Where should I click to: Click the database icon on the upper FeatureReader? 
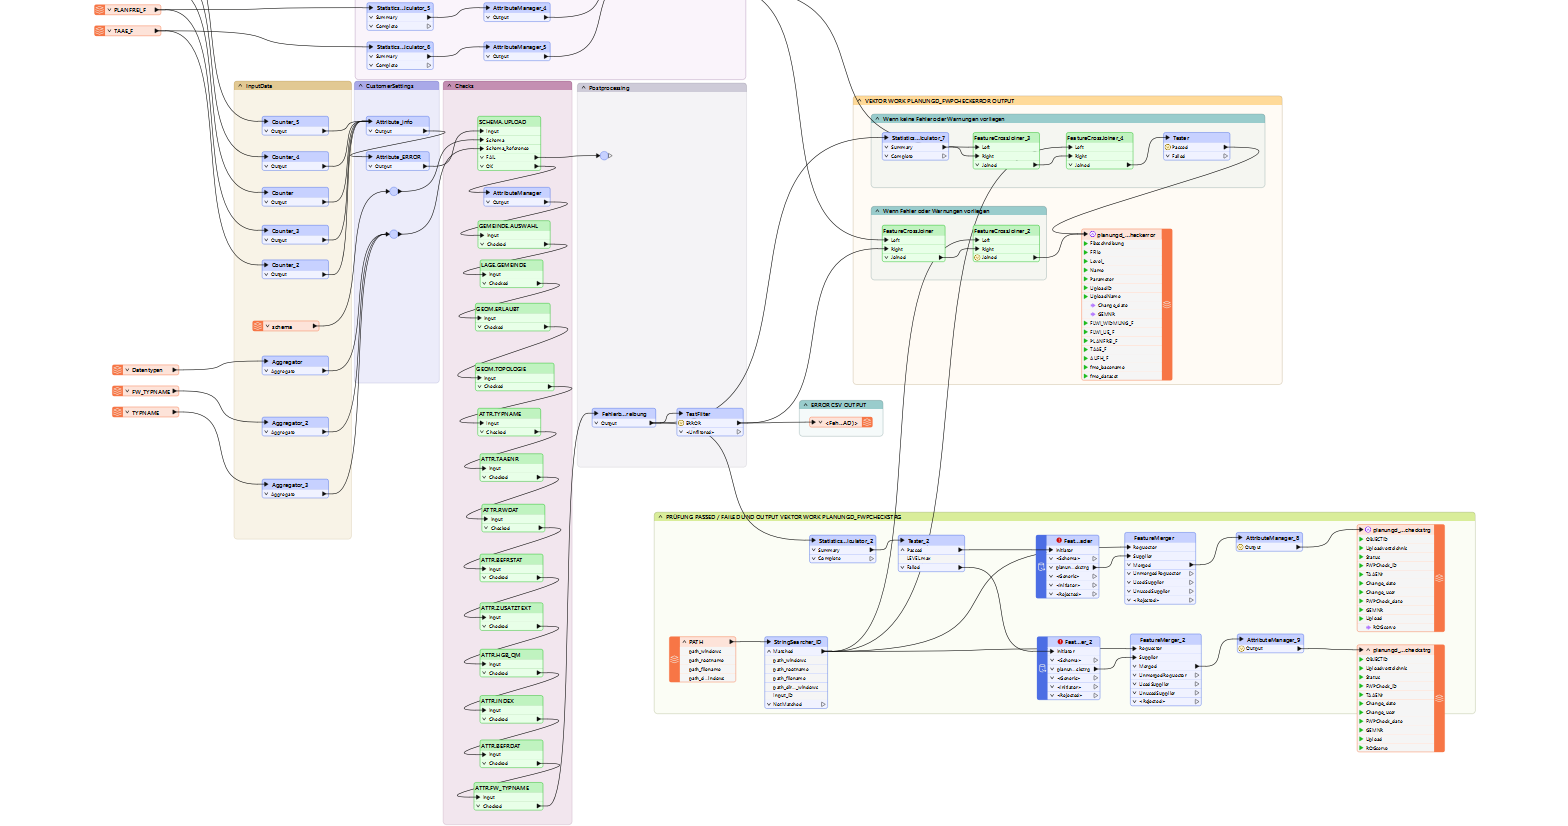point(1041,568)
